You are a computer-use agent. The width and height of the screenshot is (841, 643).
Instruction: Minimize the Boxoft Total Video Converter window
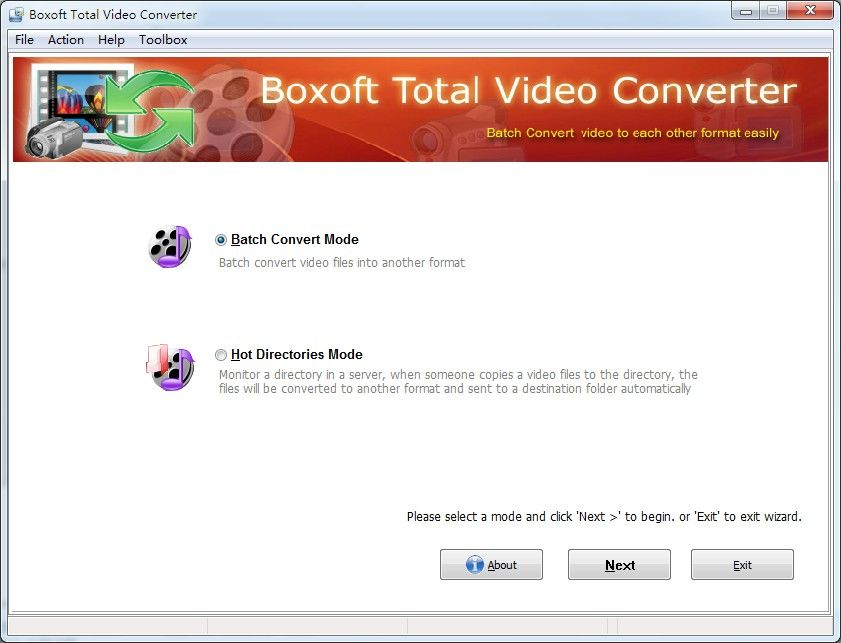click(746, 11)
